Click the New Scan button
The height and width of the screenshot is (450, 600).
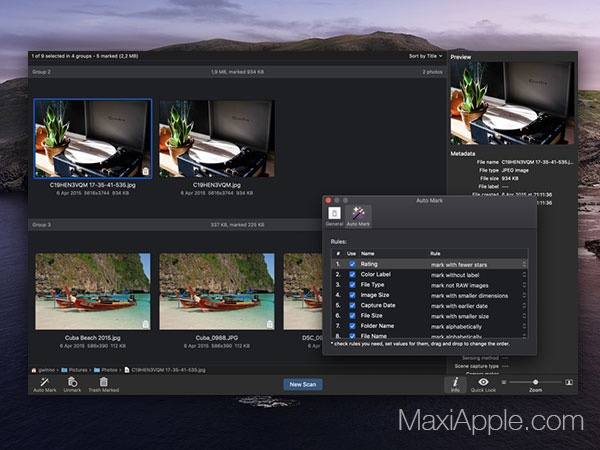pos(303,384)
